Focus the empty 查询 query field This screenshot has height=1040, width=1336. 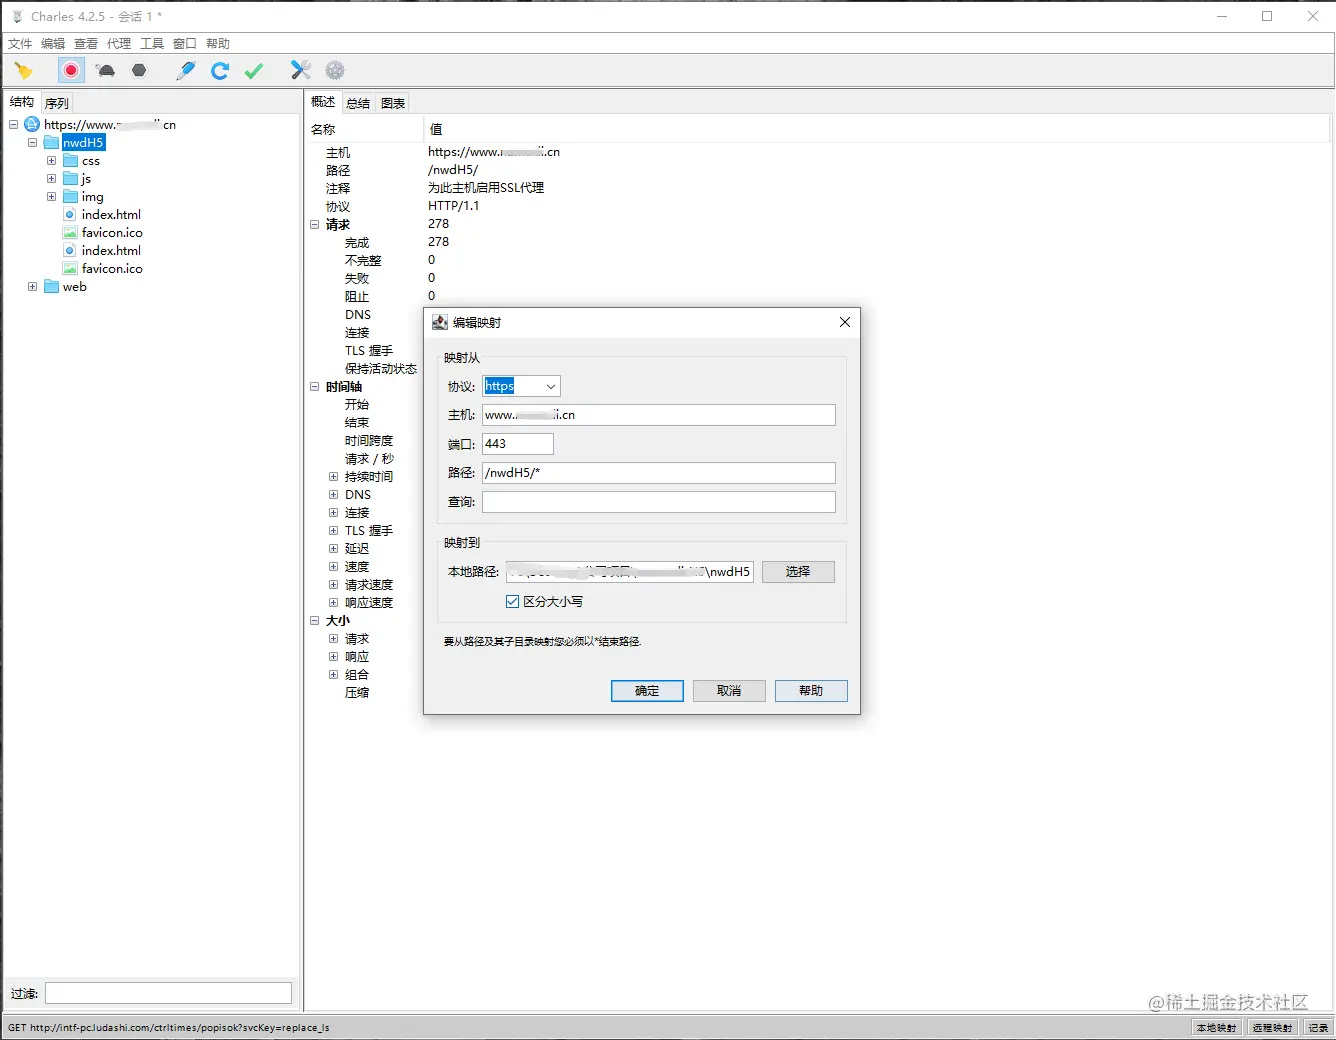(x=659, y=502)
